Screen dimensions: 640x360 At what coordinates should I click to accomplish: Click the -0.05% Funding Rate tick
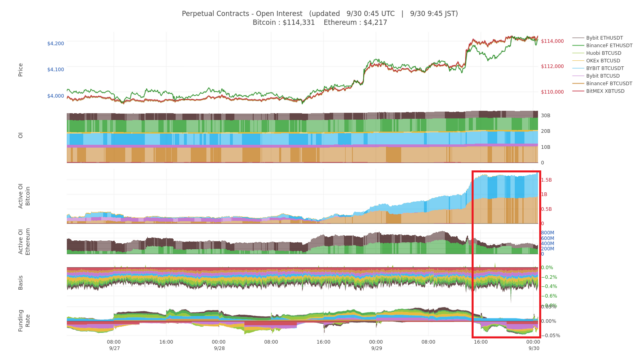point(550,336)
